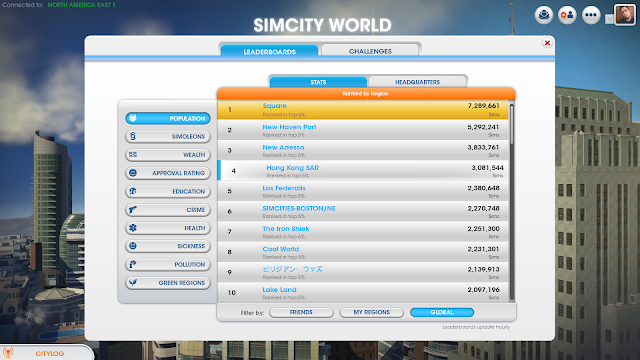Select the Pollution category
Image resolution: width=640 pixels, height=360 pixels.
(x=168, y=264)
